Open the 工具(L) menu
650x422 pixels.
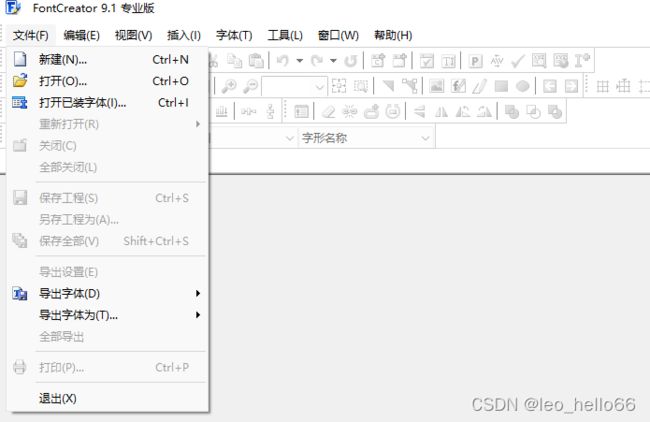click(x=285, y=35)
